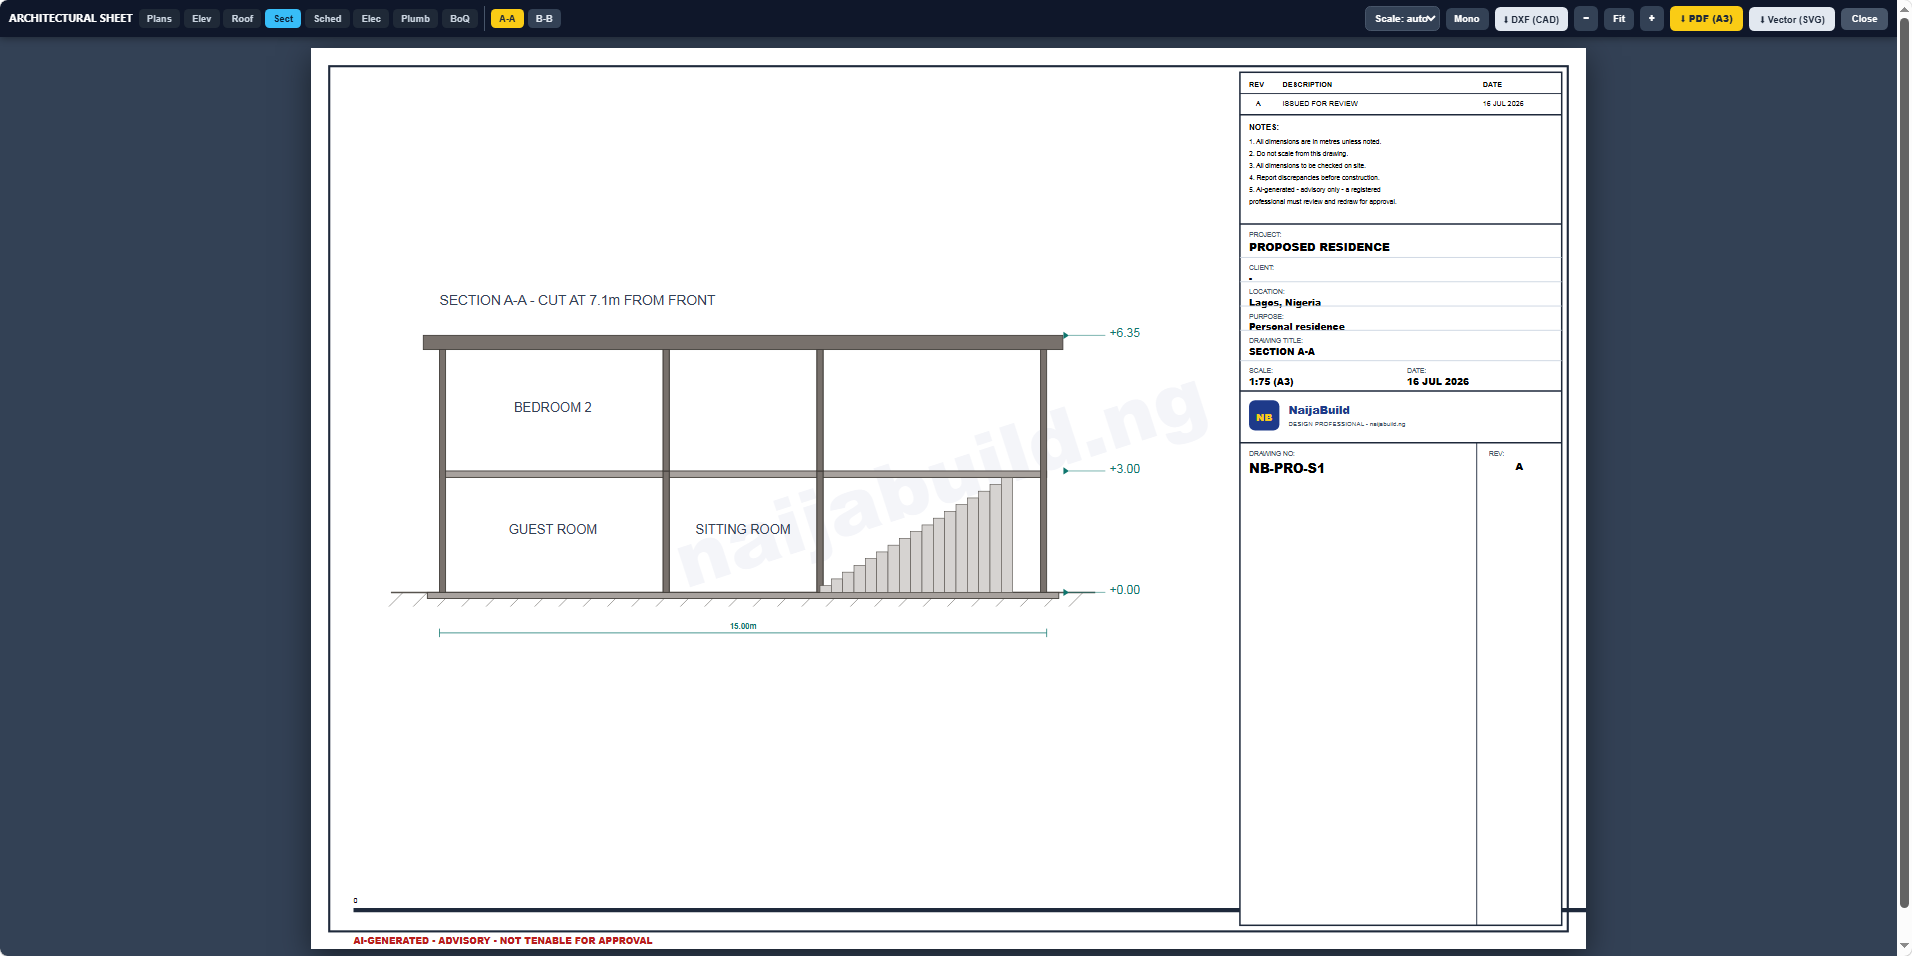This screenshot has height=956, width=1912.
Task: Open the BoQ tab
Action: tap(460, 19)
